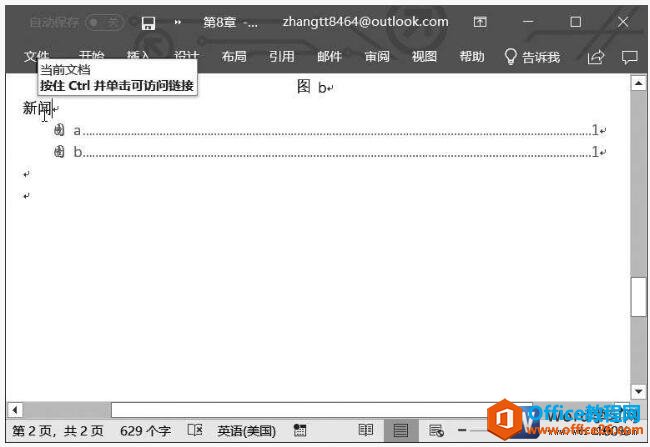Click the zoom out minus button
The width and height of the screenshot is (650, 447).
462,430
